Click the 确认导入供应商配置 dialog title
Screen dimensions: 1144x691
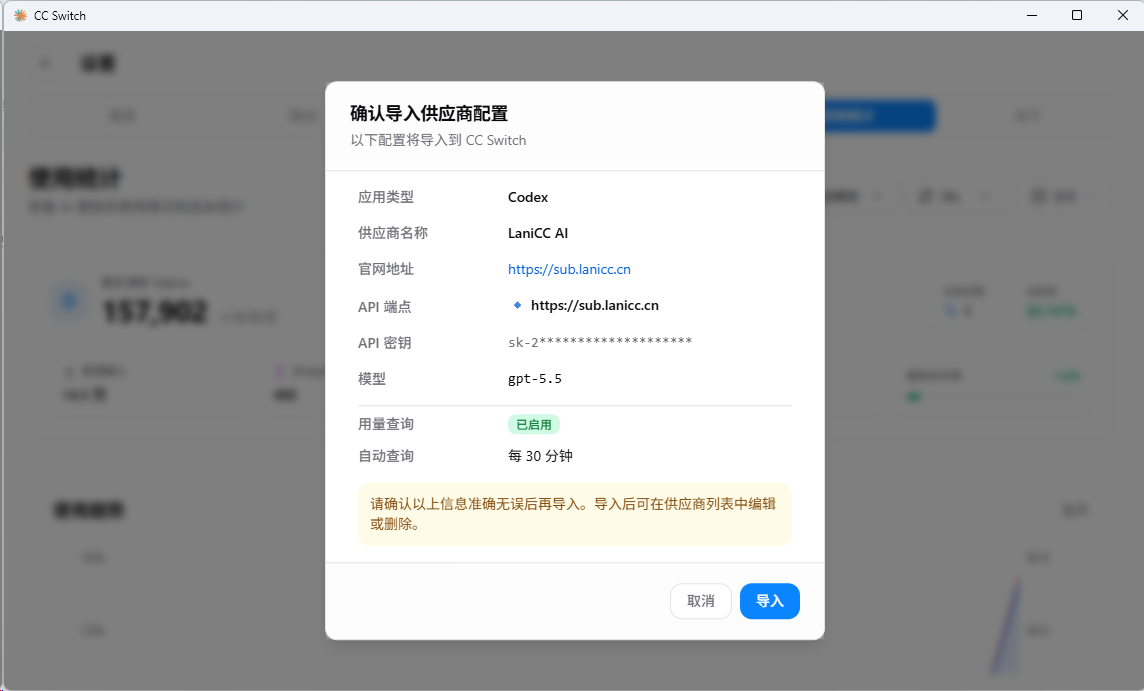click(x=429, y=113)
